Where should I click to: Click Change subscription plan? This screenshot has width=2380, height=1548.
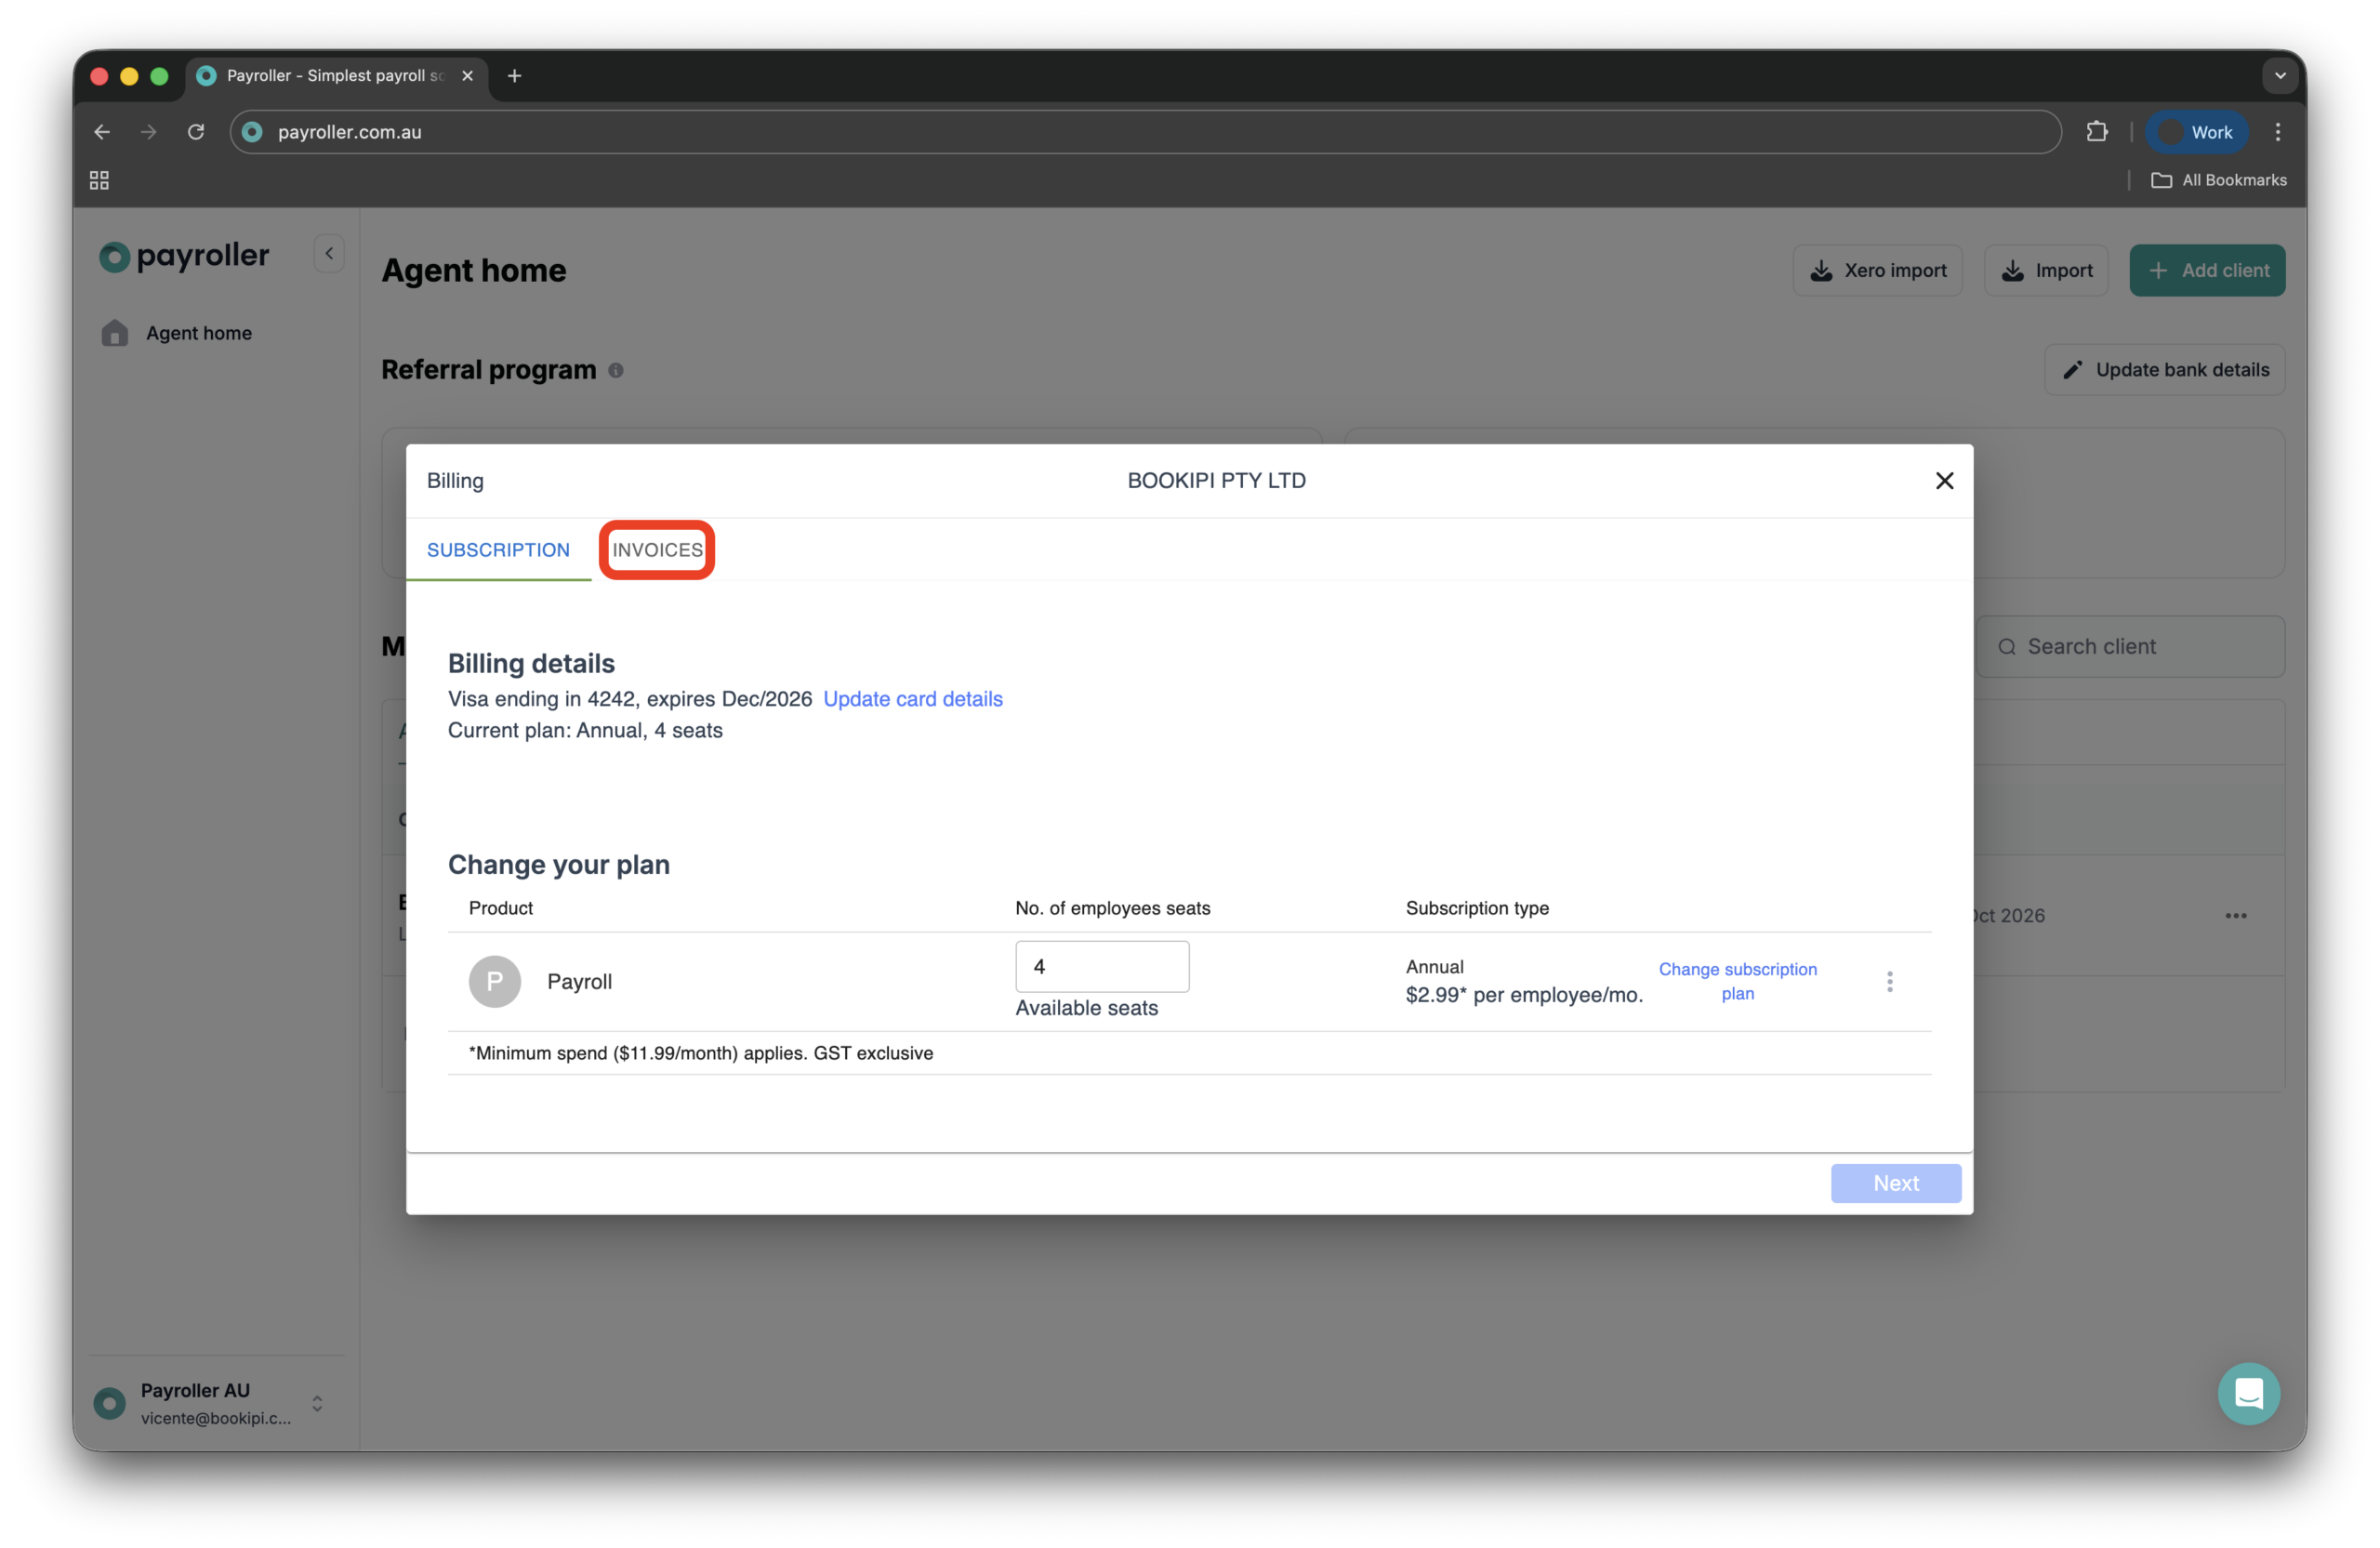1738,981
